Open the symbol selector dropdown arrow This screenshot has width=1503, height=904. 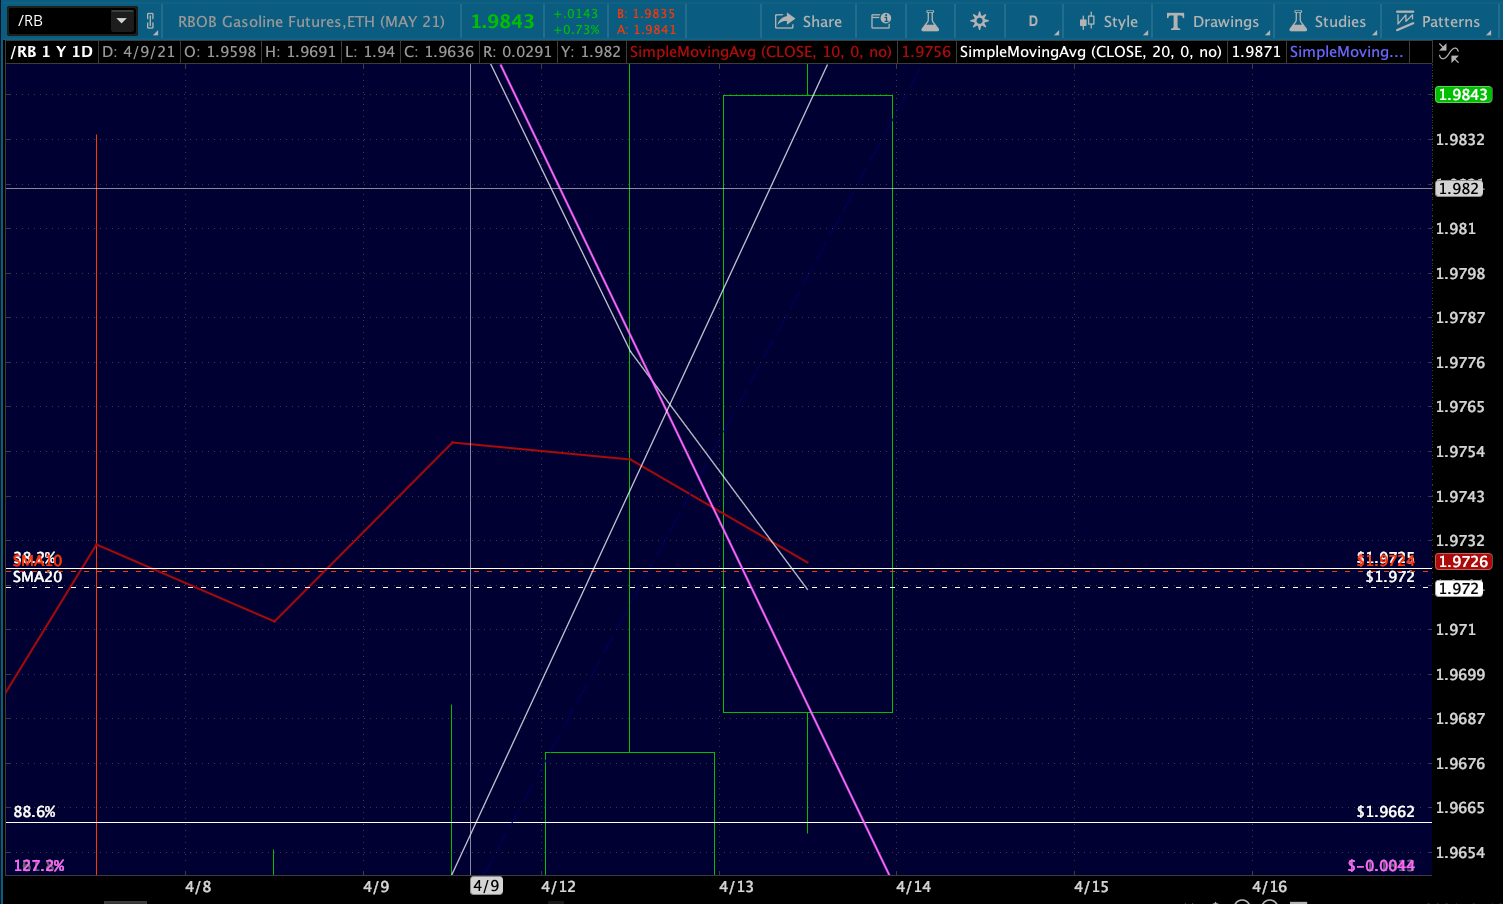(x=122, y=20)
